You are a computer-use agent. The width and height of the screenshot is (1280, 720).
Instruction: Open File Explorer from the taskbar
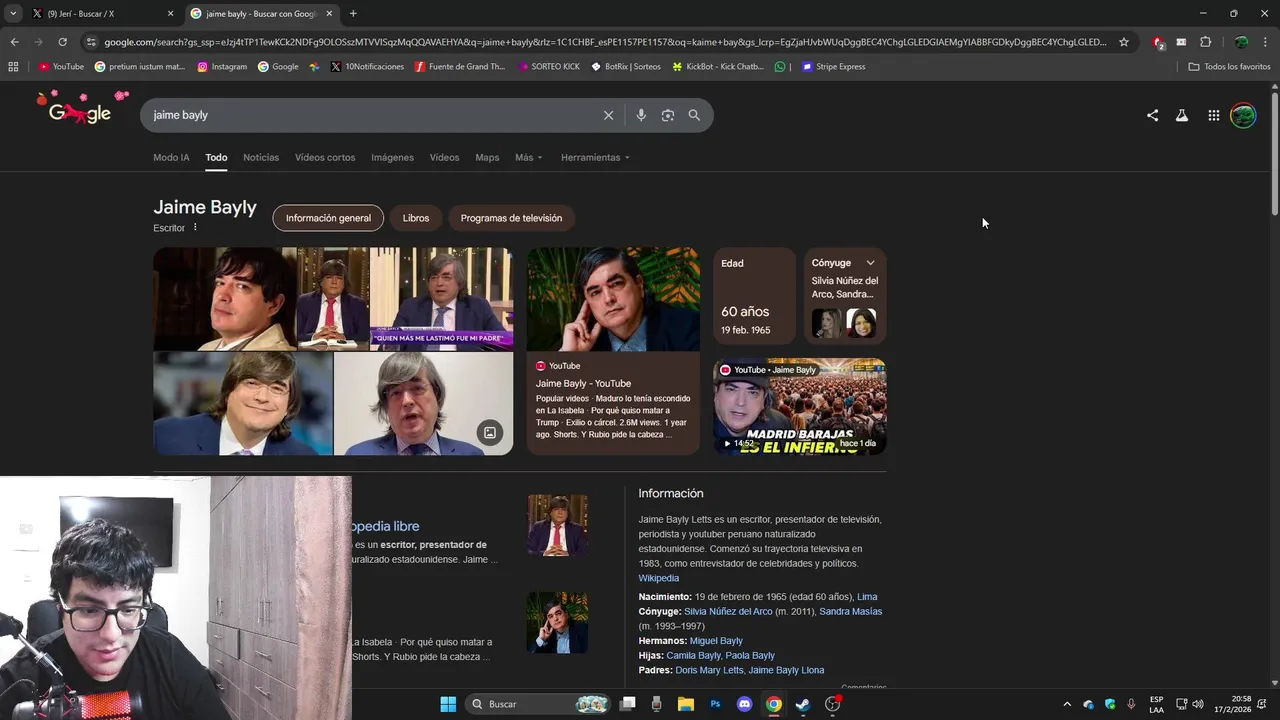click(x=686, y=704)
